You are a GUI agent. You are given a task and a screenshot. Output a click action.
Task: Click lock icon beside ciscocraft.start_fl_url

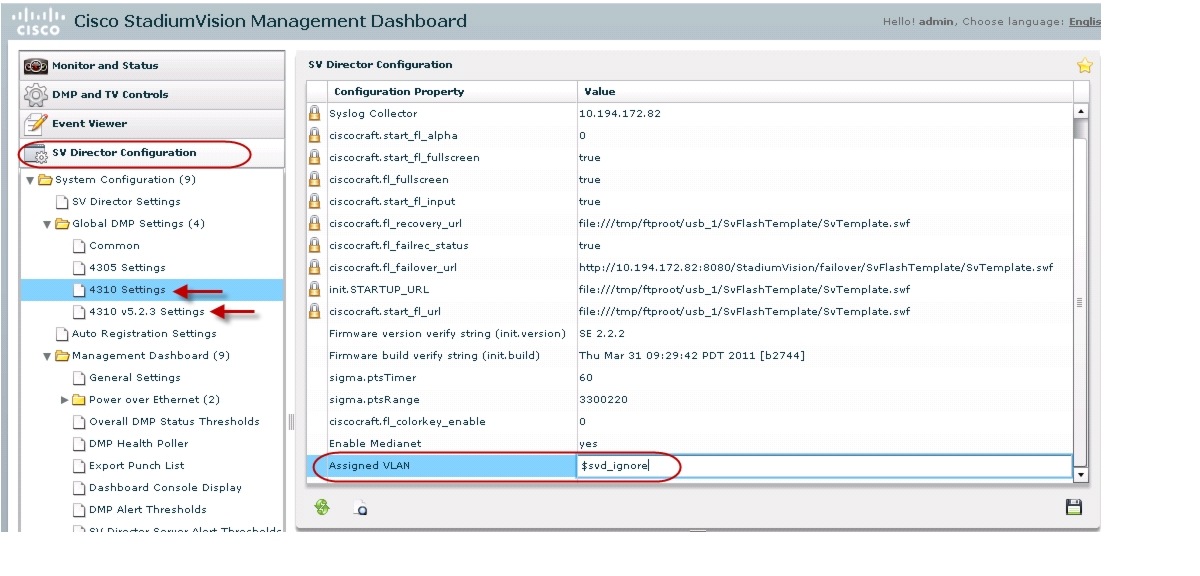coord(314,311)
